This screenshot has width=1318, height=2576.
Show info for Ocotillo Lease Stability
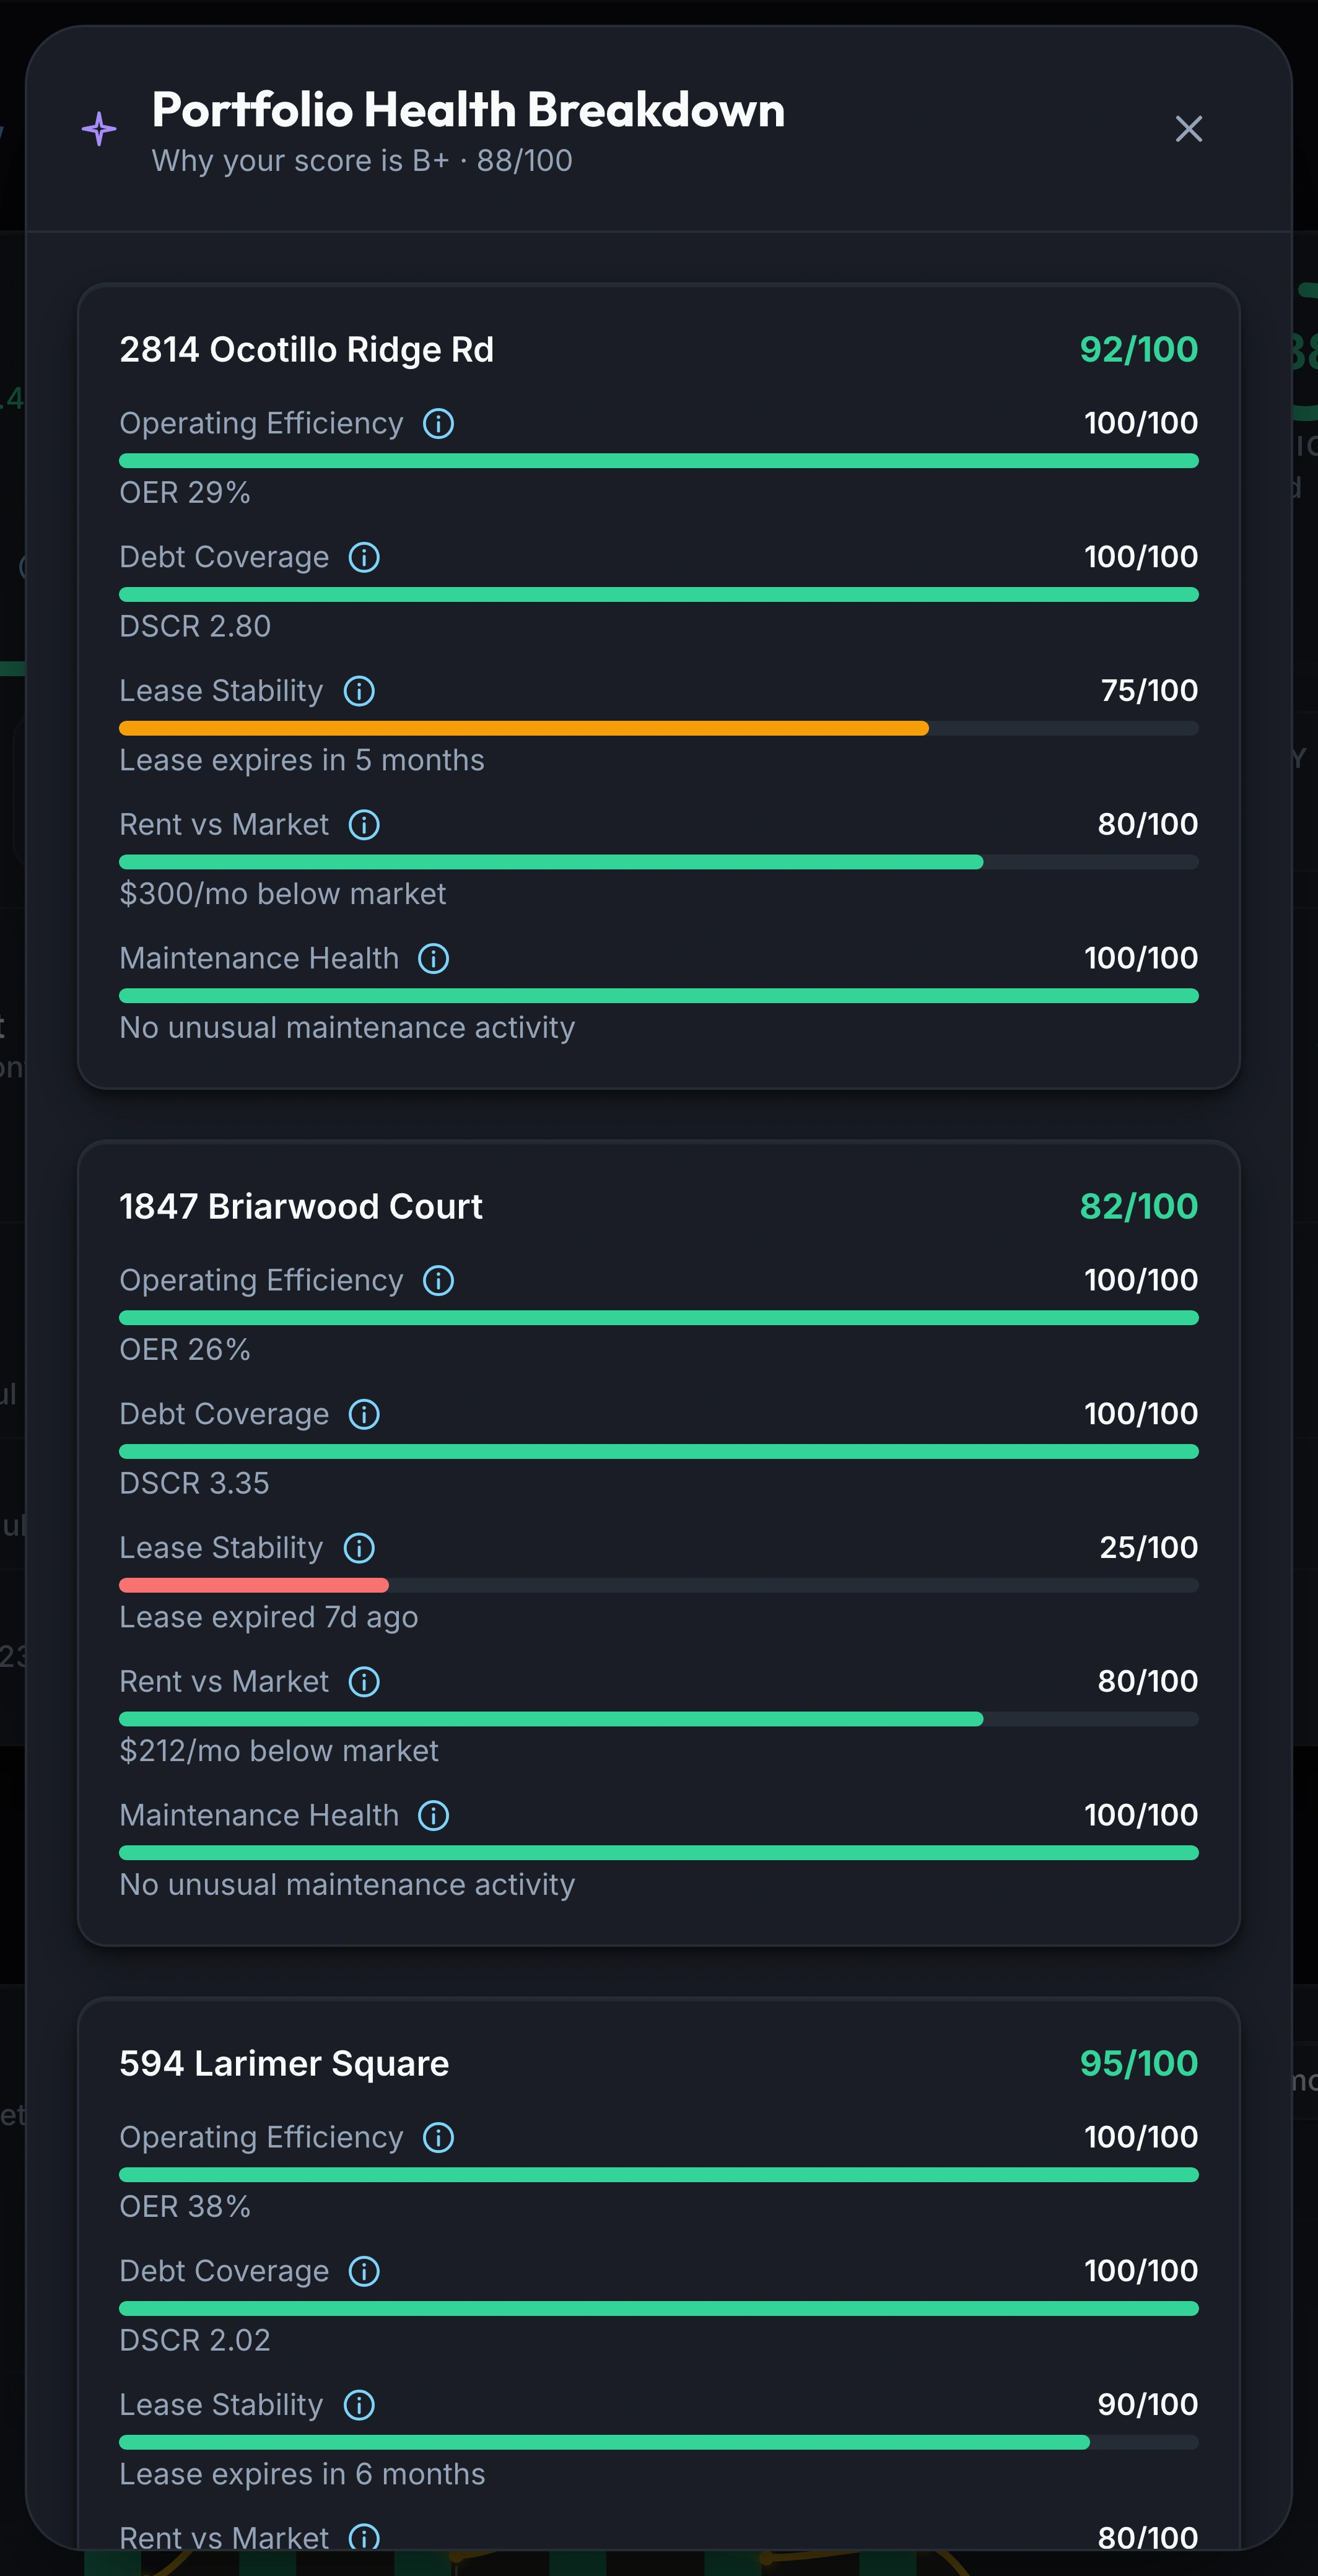[359, 691]
